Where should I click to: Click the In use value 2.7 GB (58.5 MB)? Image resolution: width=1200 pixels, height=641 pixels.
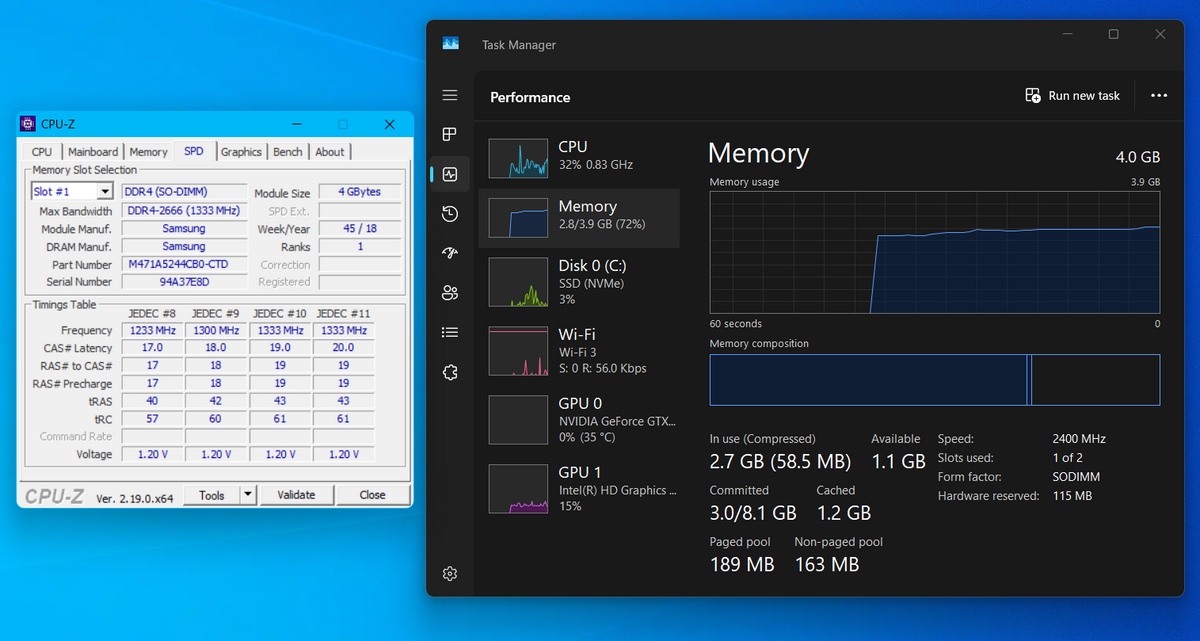coord(780,462)
